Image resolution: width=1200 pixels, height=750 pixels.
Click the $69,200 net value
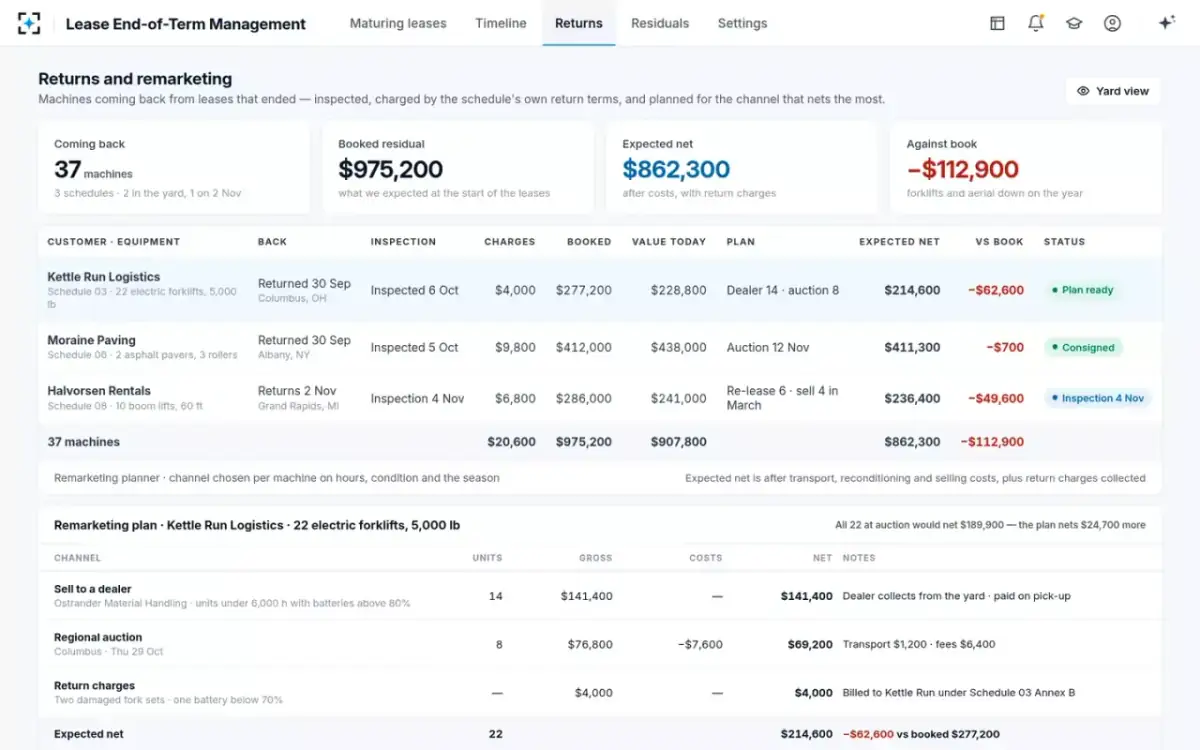[809, 644]
